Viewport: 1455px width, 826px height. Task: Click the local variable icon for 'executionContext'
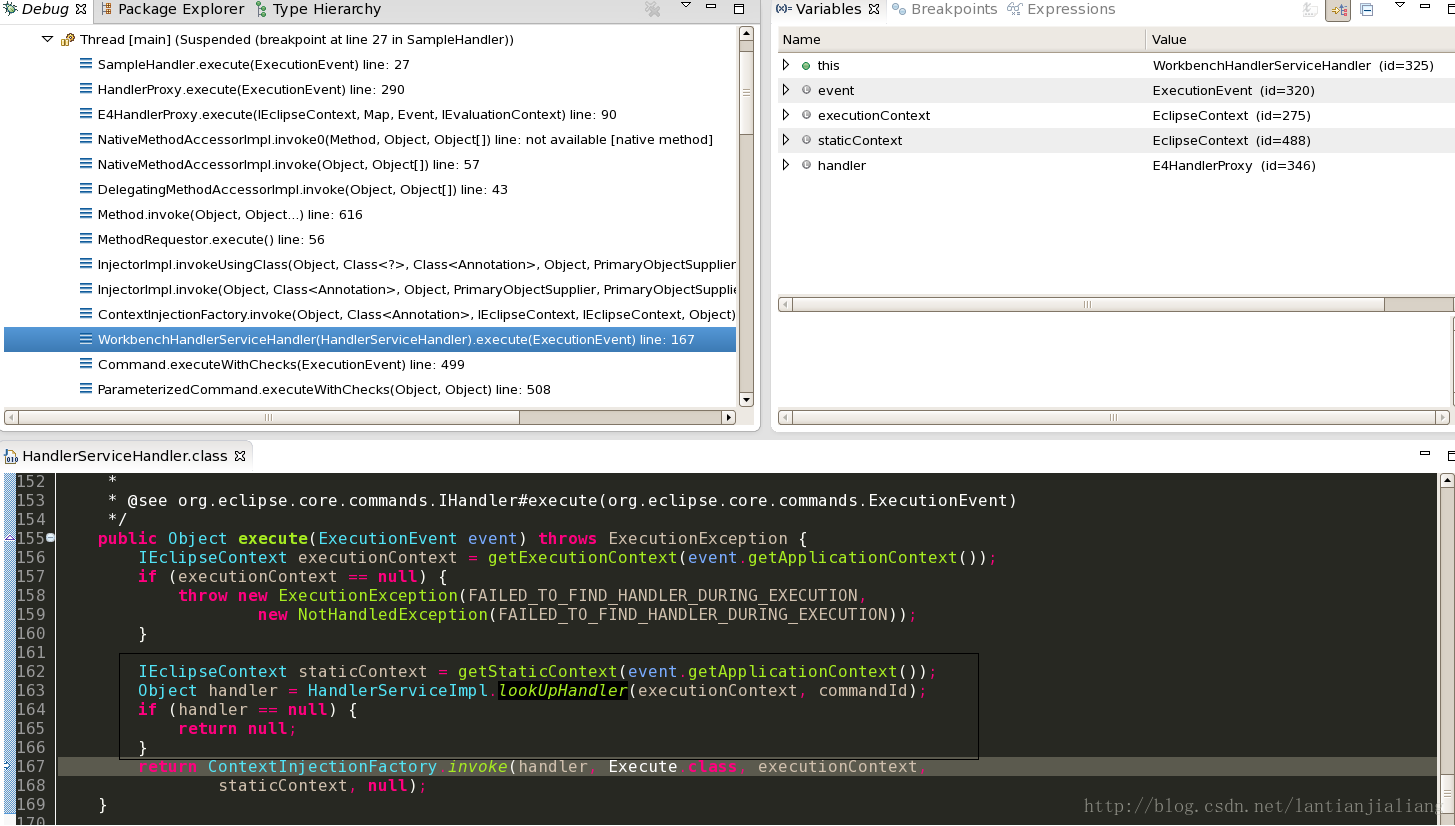[806, 115]
